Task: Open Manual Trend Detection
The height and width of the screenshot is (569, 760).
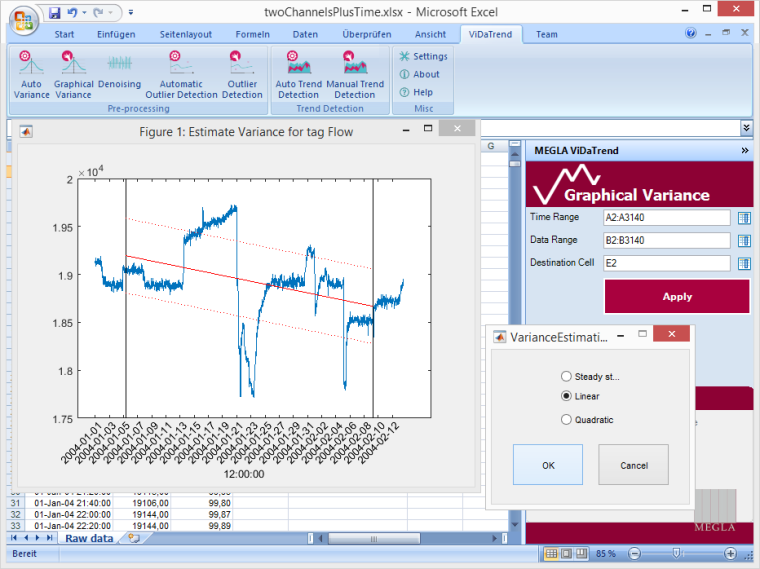Action: point(355,75)
